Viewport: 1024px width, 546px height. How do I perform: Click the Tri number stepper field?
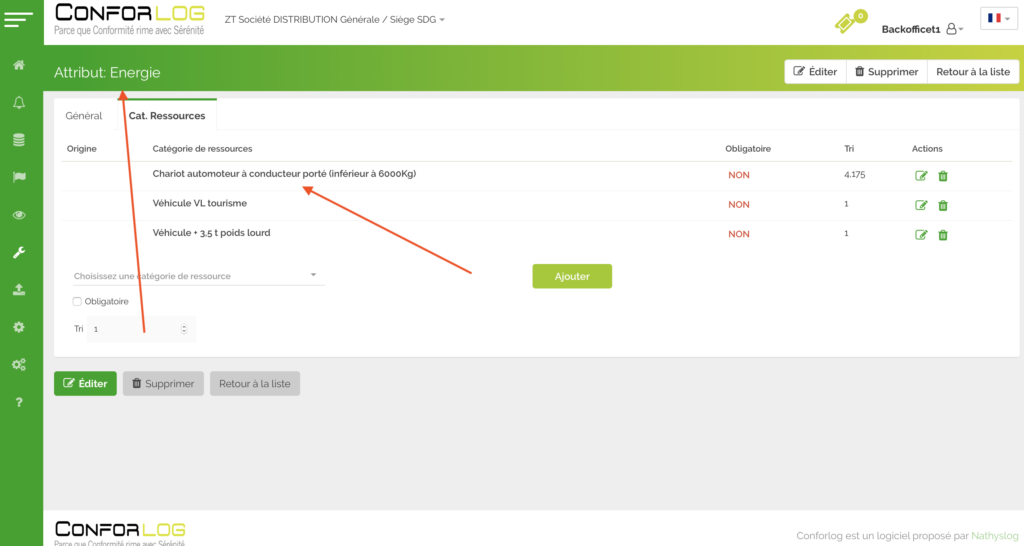coord(139,329)
